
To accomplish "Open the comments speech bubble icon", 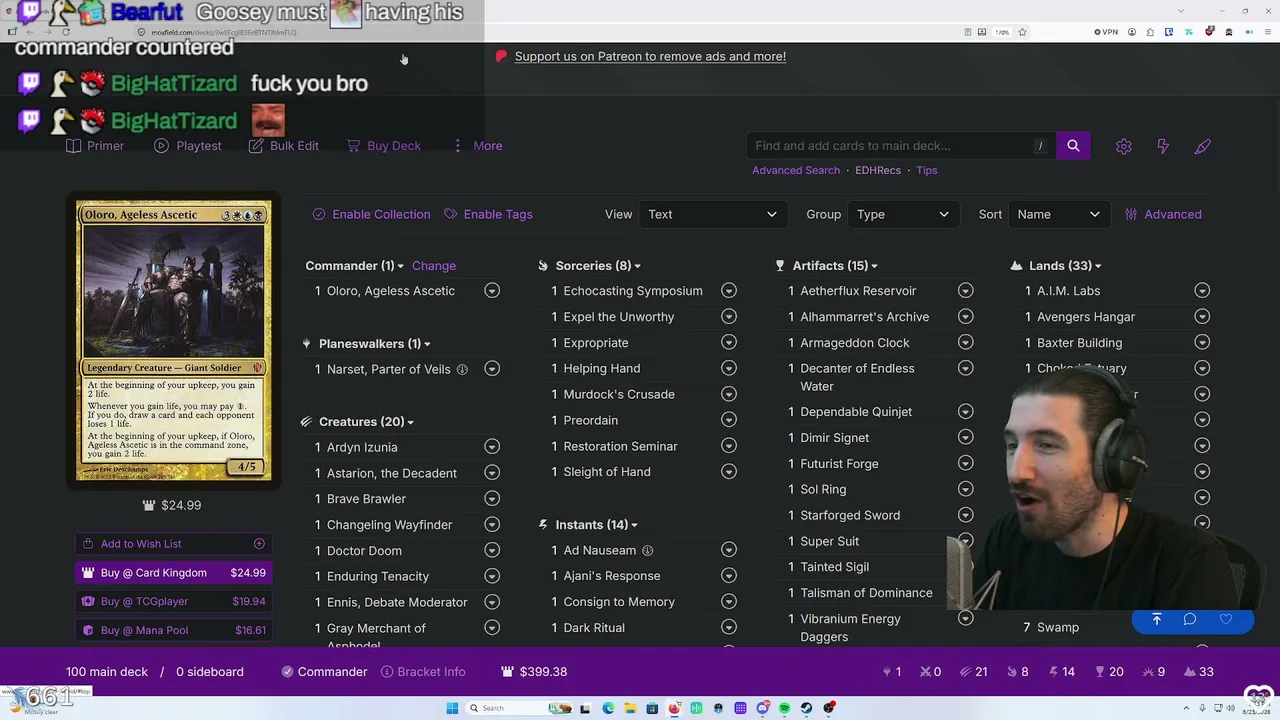I will [1190, 620].
